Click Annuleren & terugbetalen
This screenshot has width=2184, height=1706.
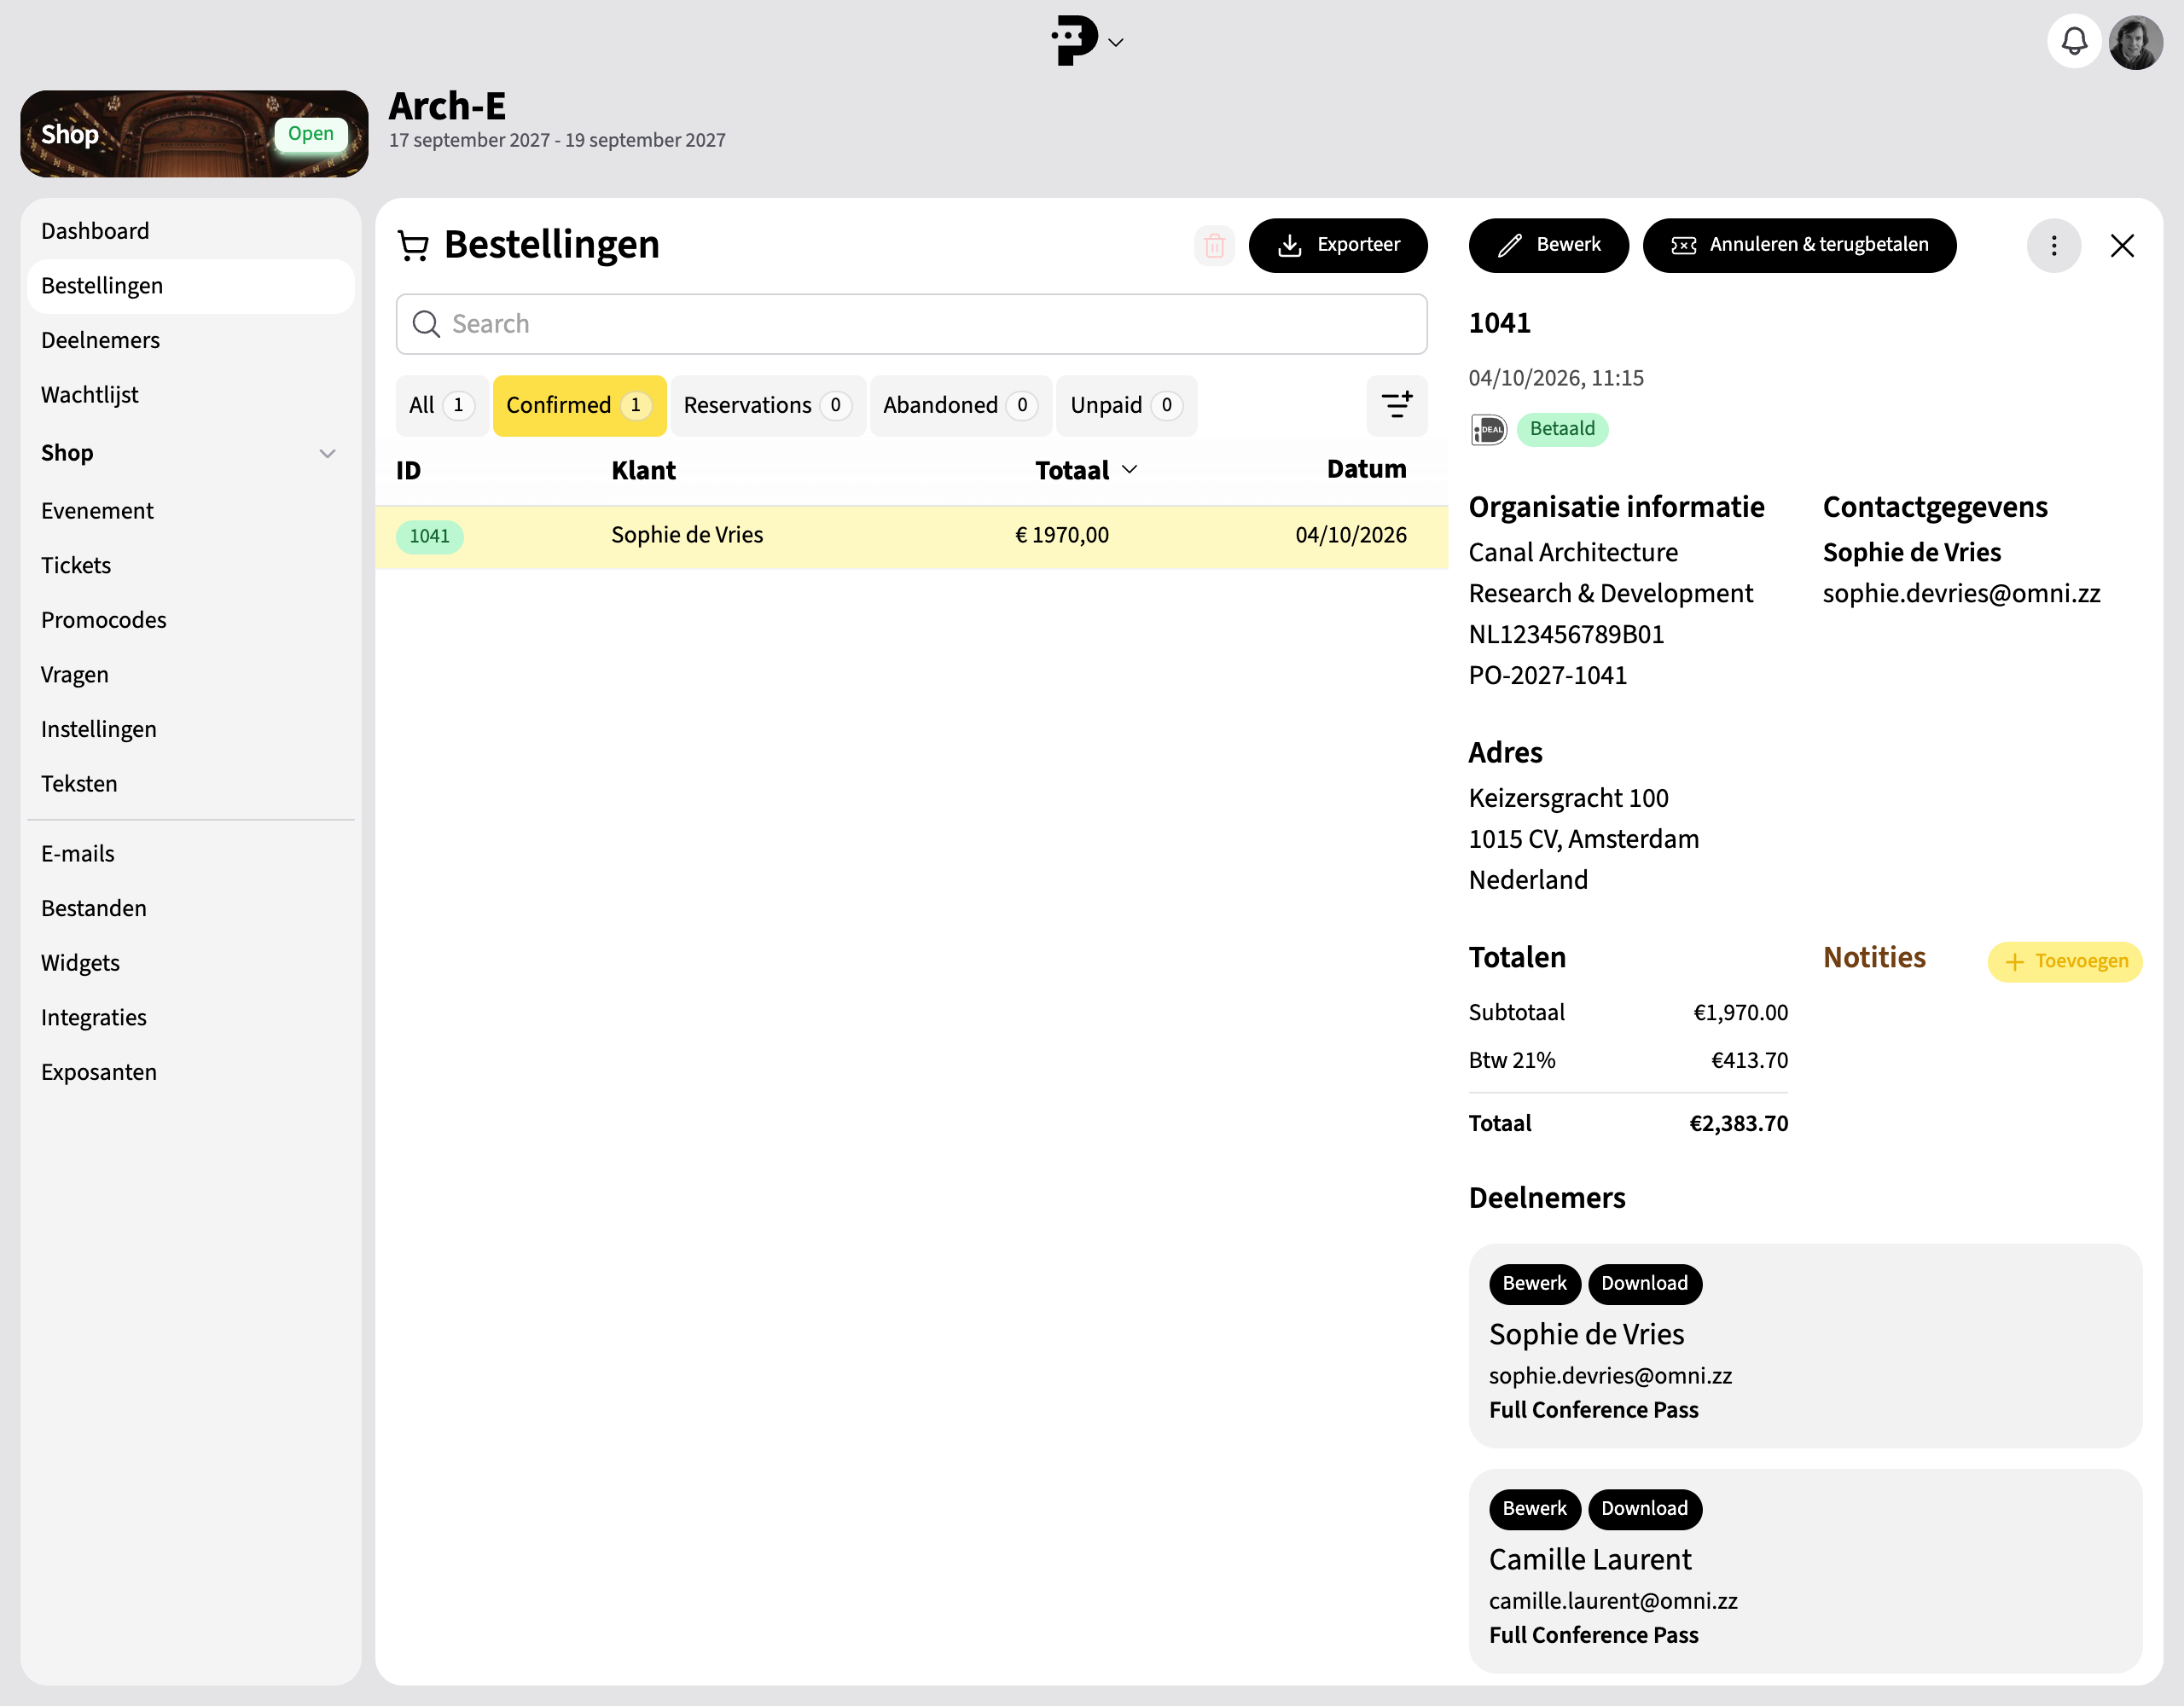1799,245
